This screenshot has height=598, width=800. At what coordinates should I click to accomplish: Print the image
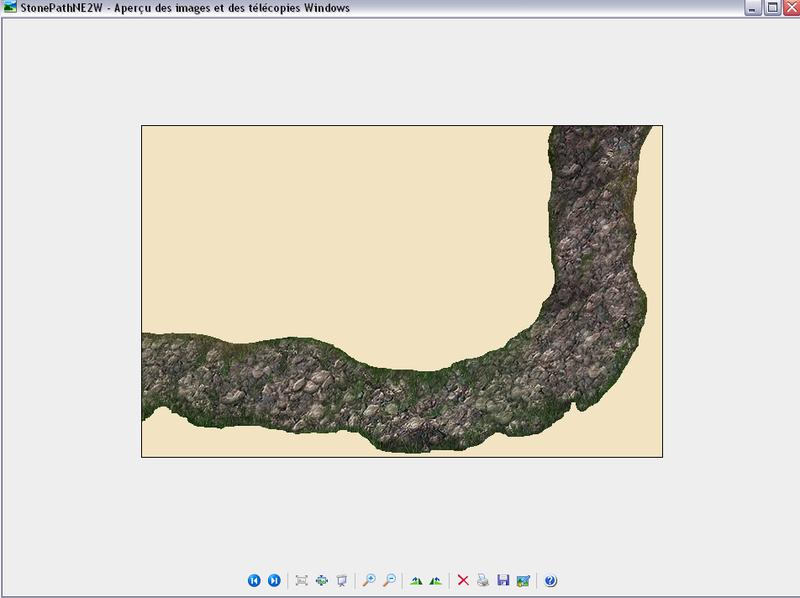pyautogui.click(x=483, y=580)
